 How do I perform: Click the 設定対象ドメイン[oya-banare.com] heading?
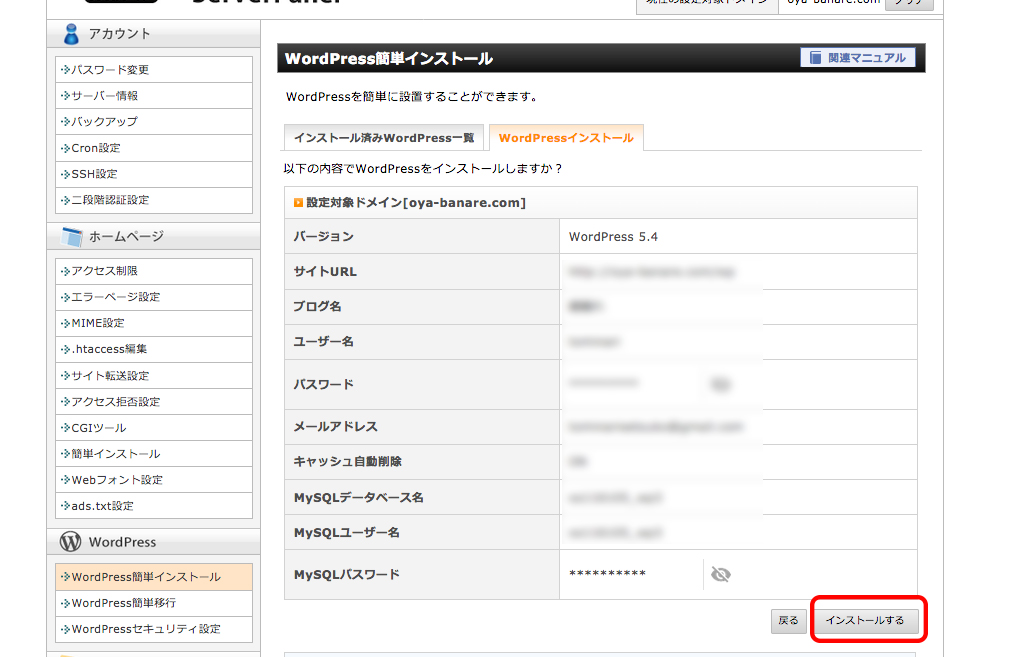416,203
